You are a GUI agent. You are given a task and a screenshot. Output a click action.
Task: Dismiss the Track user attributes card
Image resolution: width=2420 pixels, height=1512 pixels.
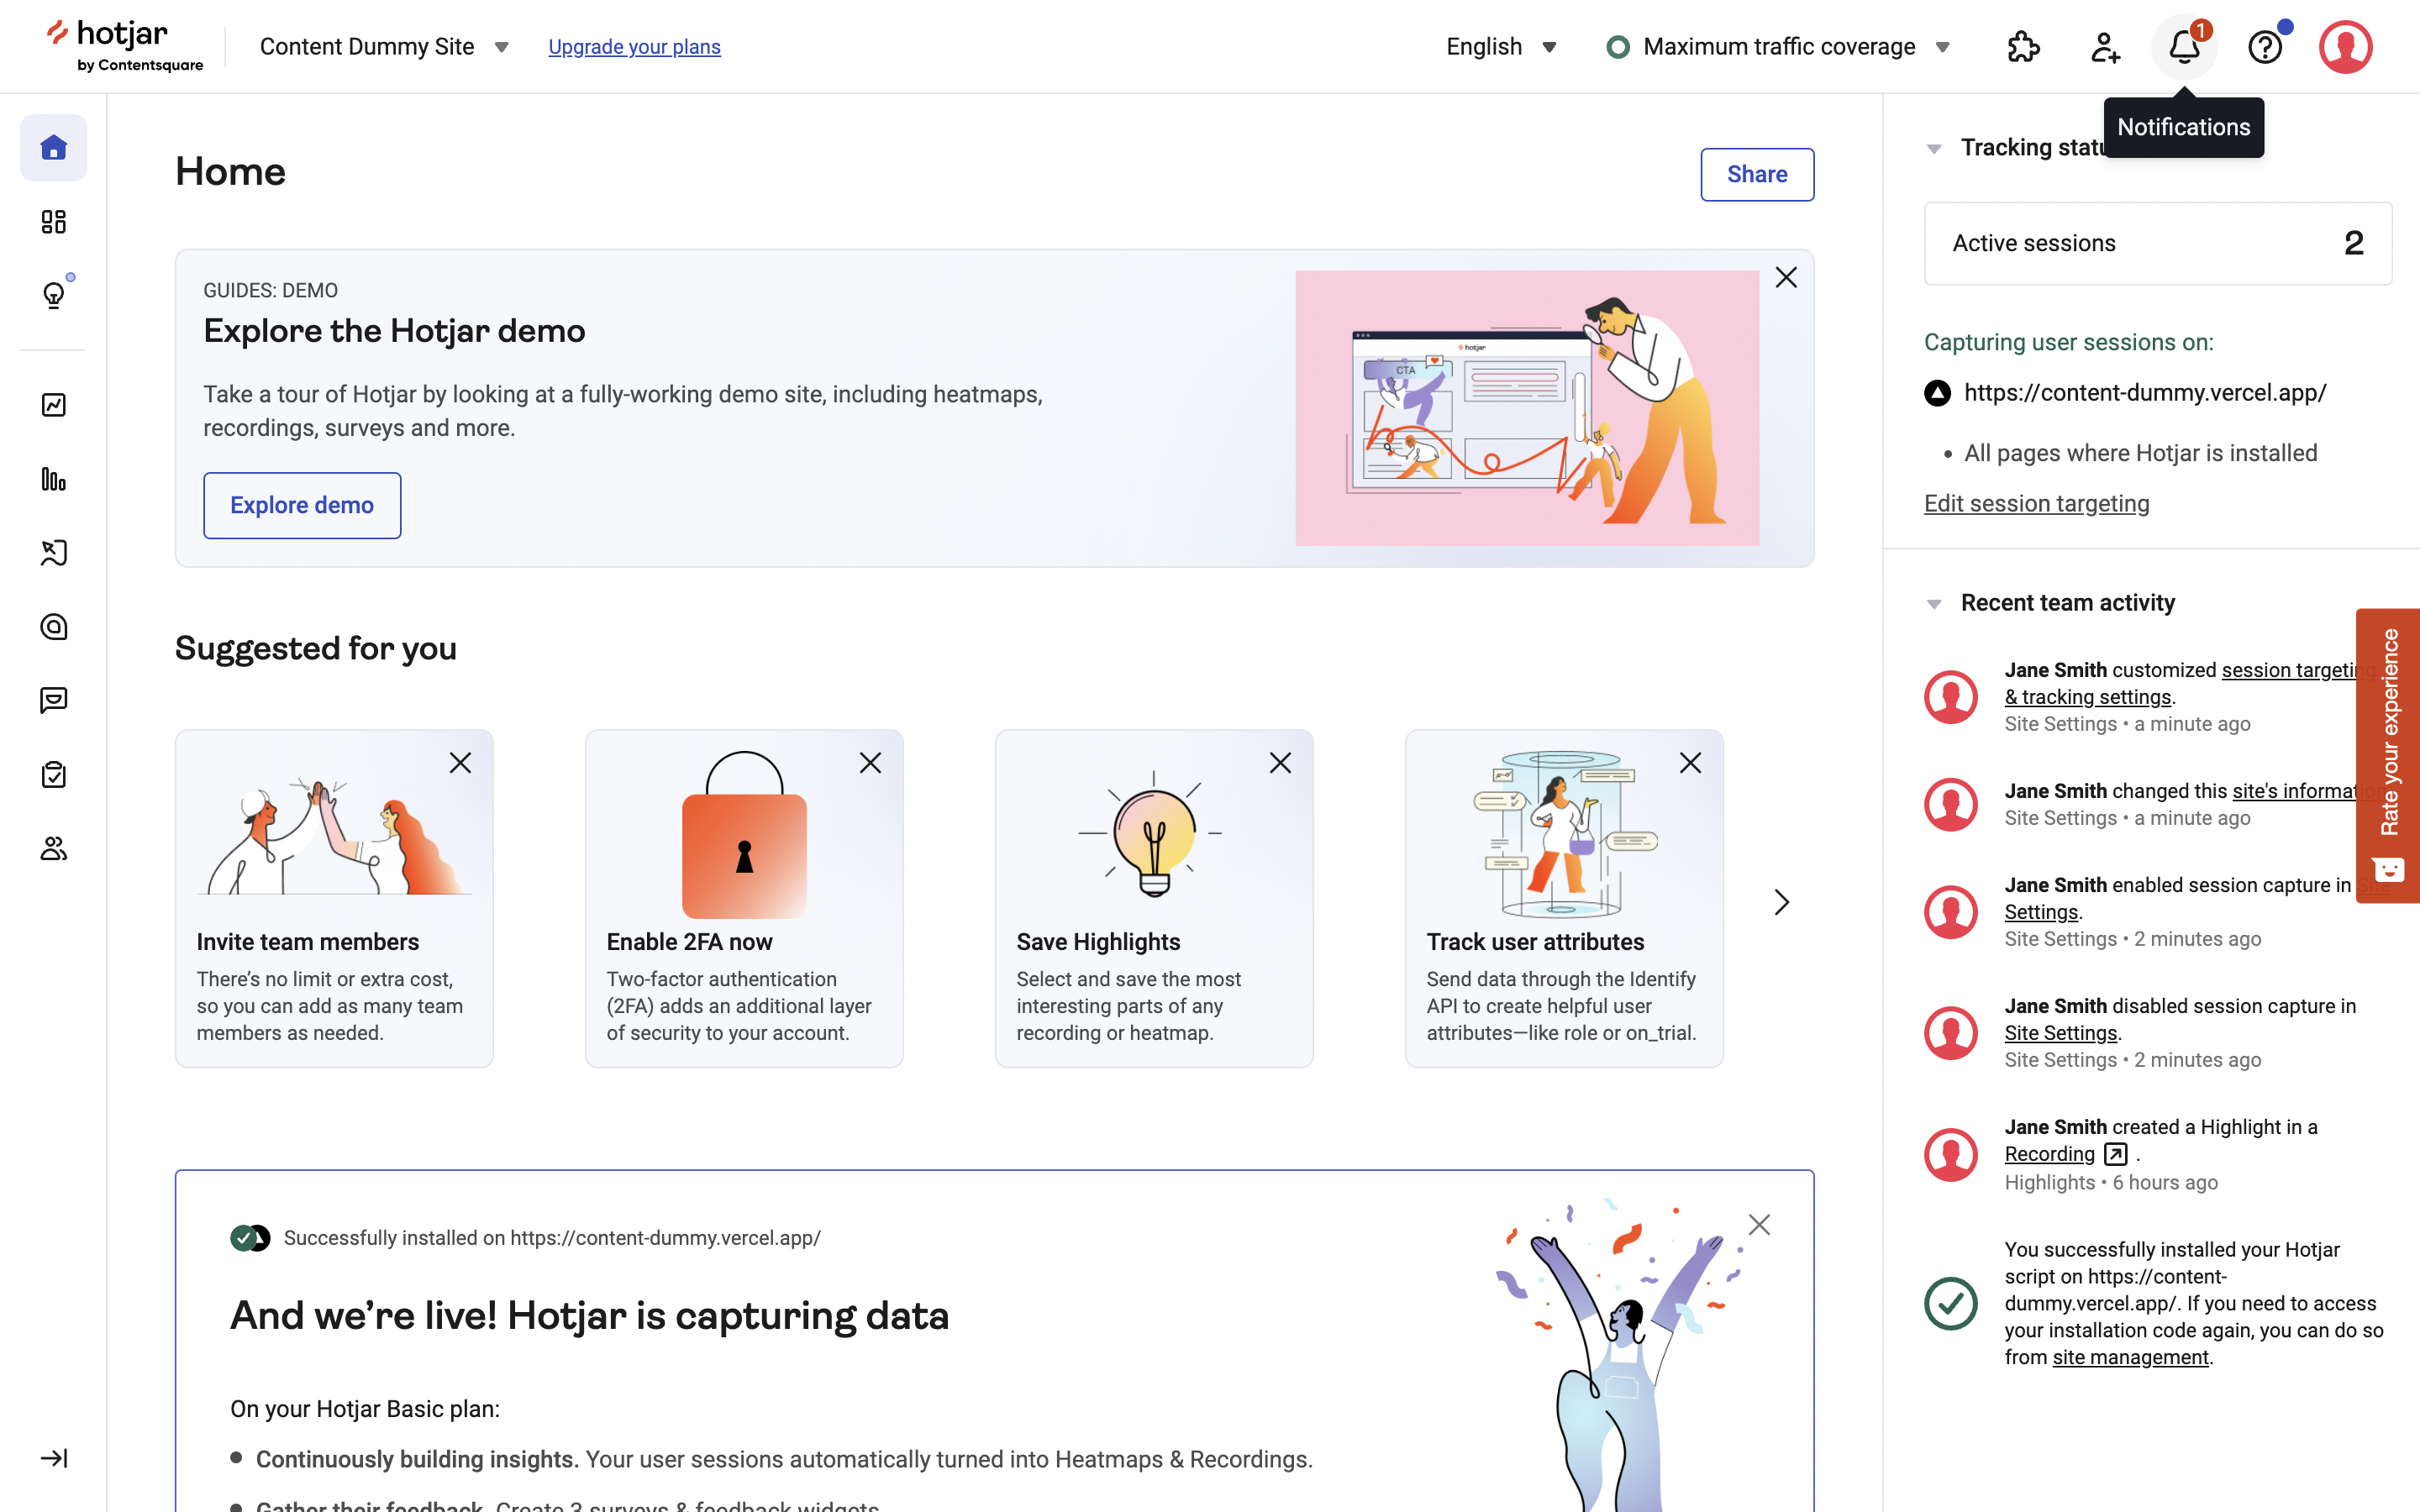1690,763
